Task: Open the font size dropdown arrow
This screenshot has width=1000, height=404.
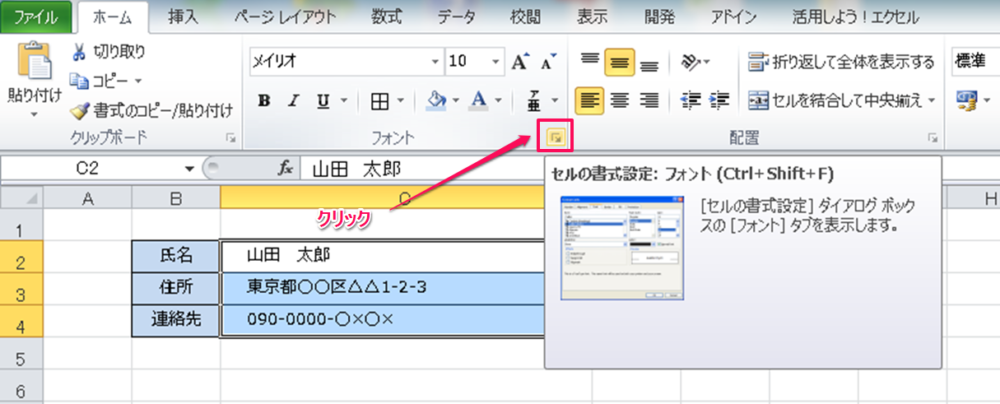Action: pos(494,62)
